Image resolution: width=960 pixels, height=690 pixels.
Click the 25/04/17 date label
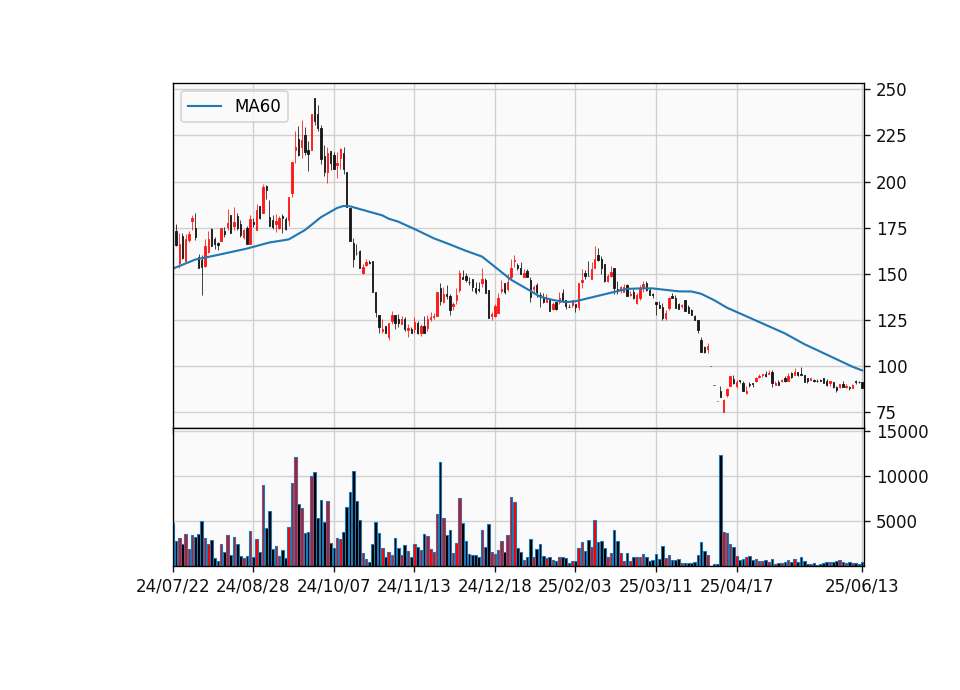[737, 586]
